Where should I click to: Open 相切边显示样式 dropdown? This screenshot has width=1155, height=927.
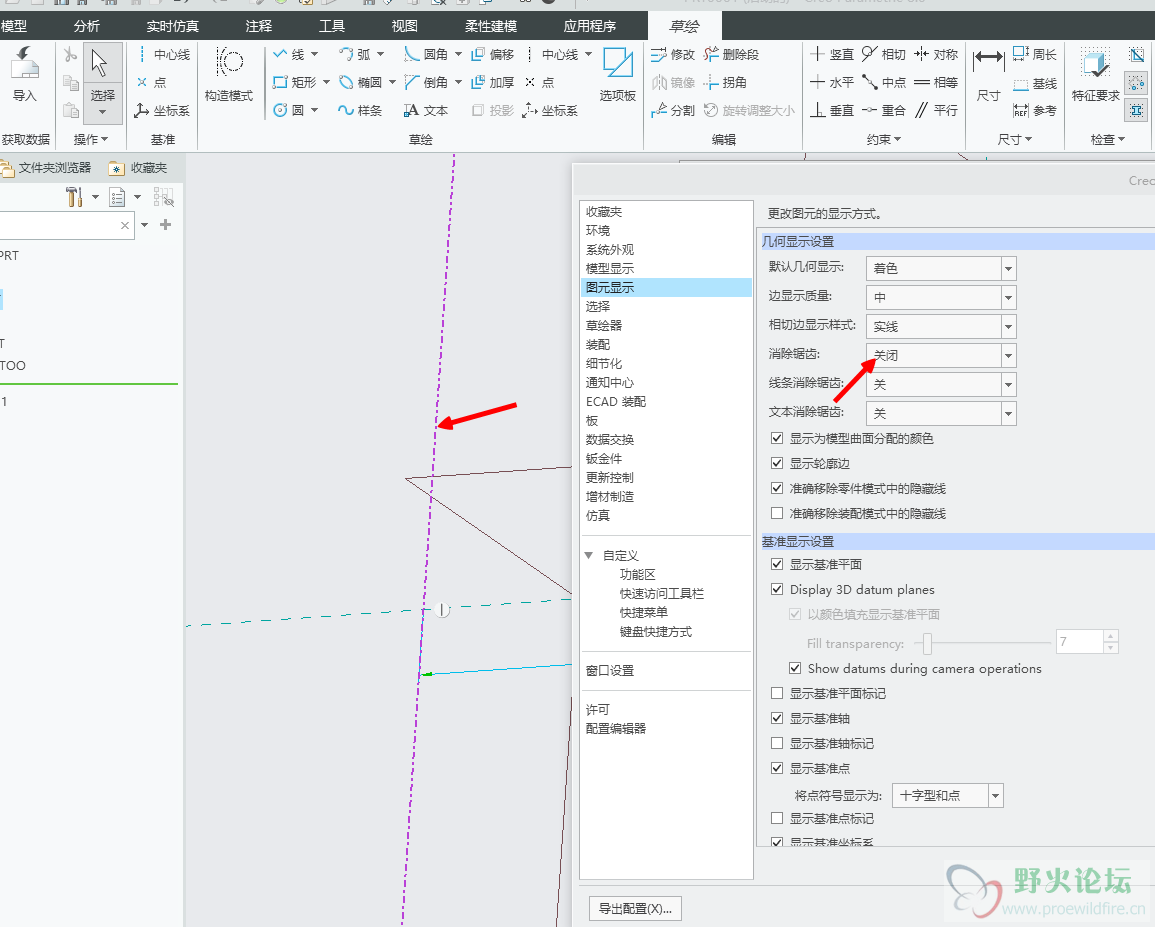point(941,326)
